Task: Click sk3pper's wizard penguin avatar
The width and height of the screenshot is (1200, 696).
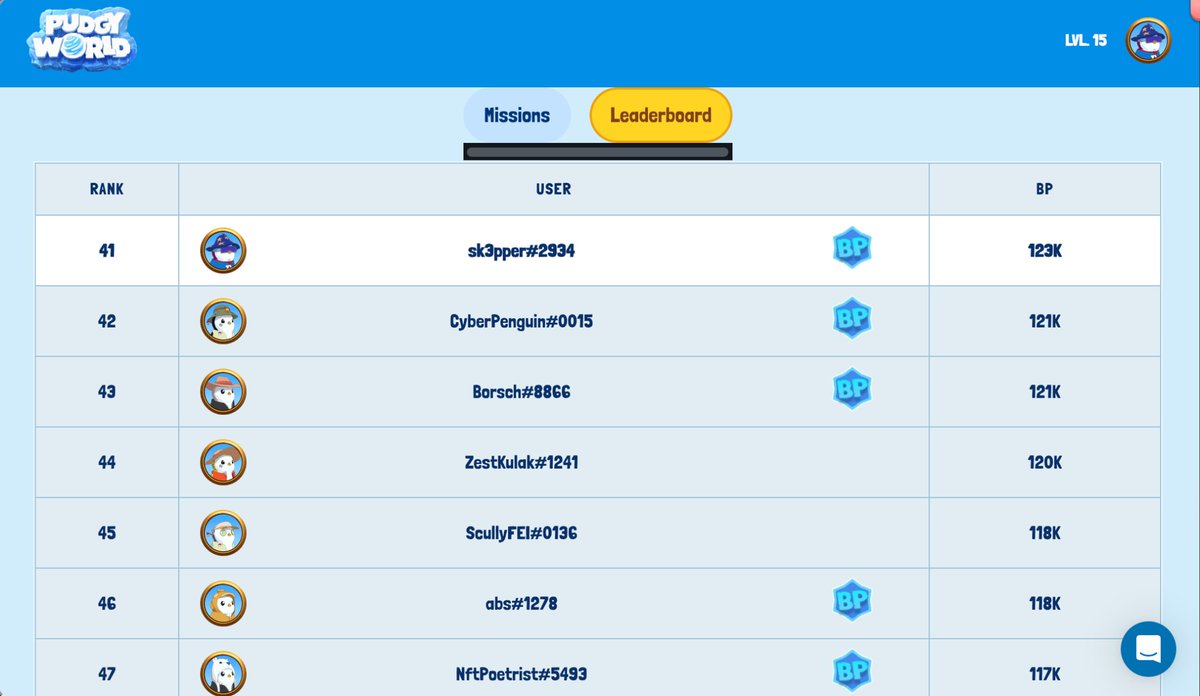Action: (x=222, y=251)
